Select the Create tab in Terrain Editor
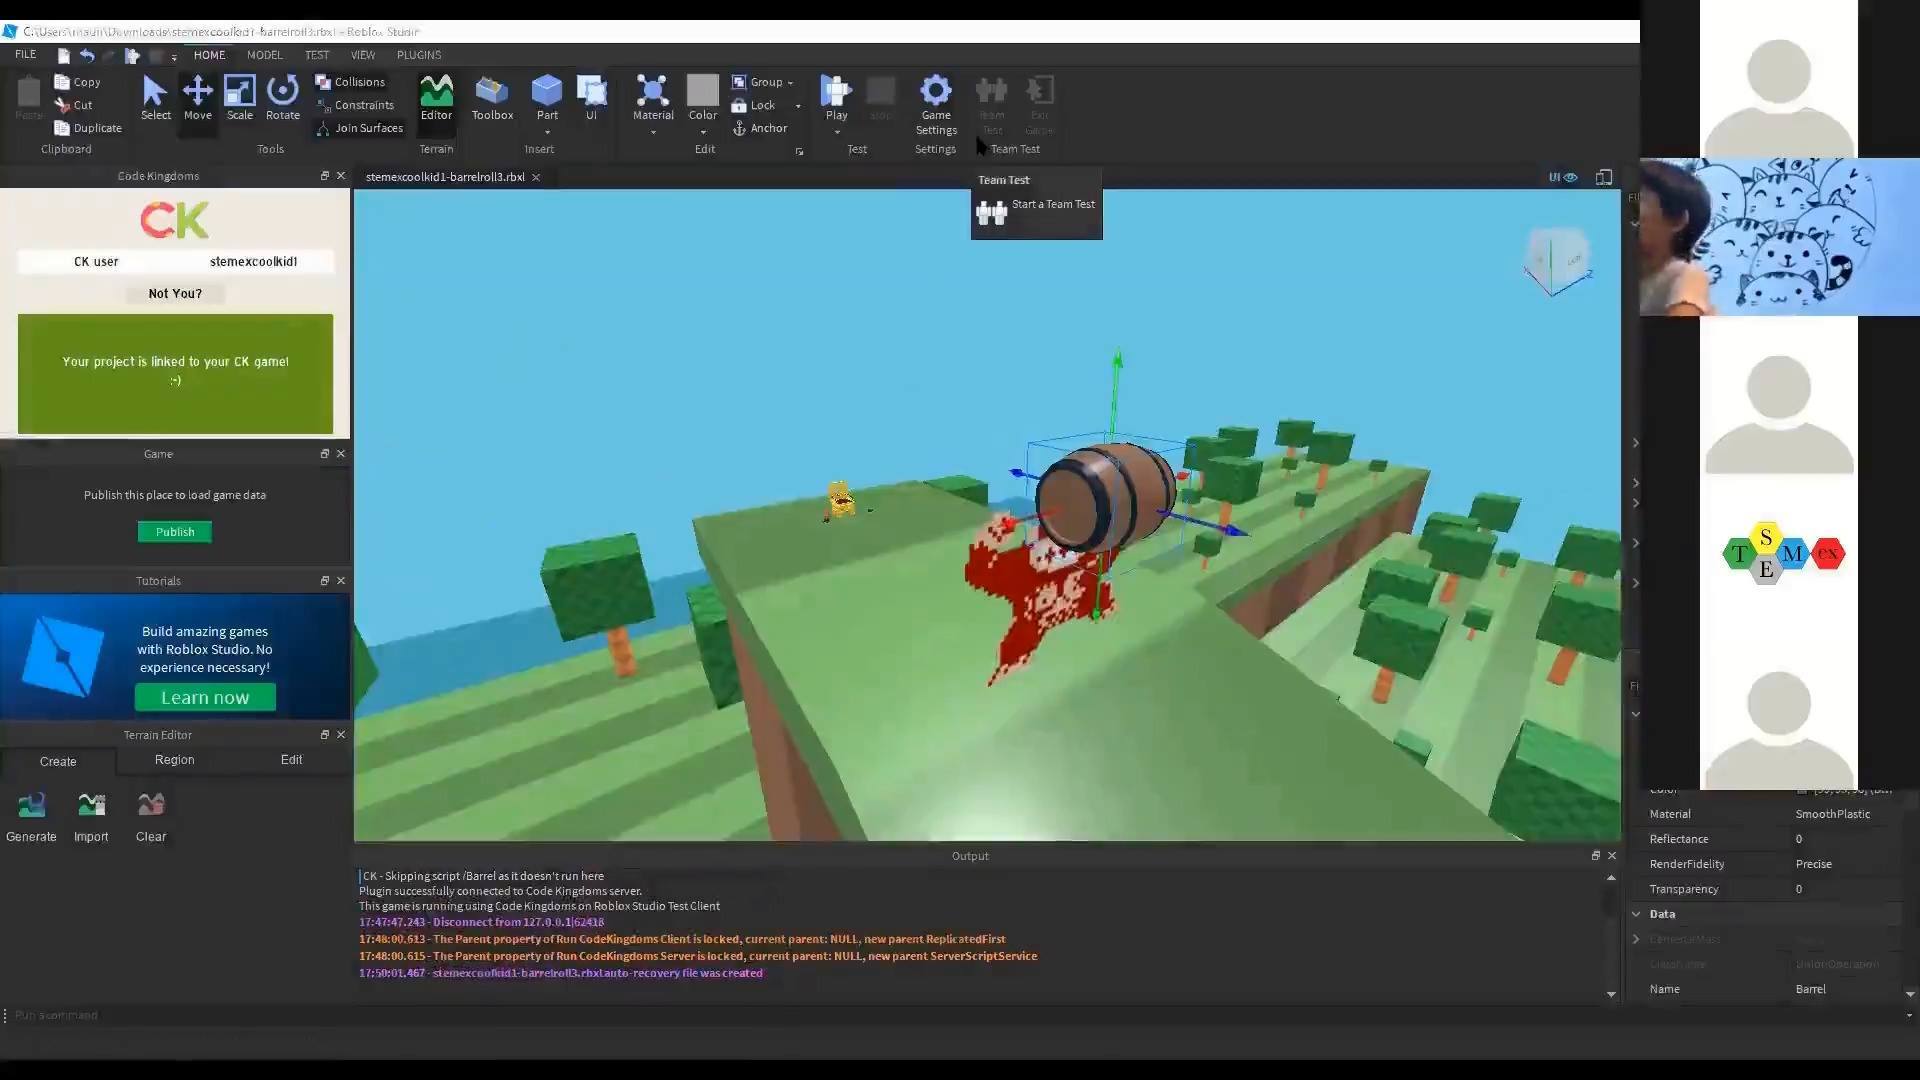 point(58,761)
